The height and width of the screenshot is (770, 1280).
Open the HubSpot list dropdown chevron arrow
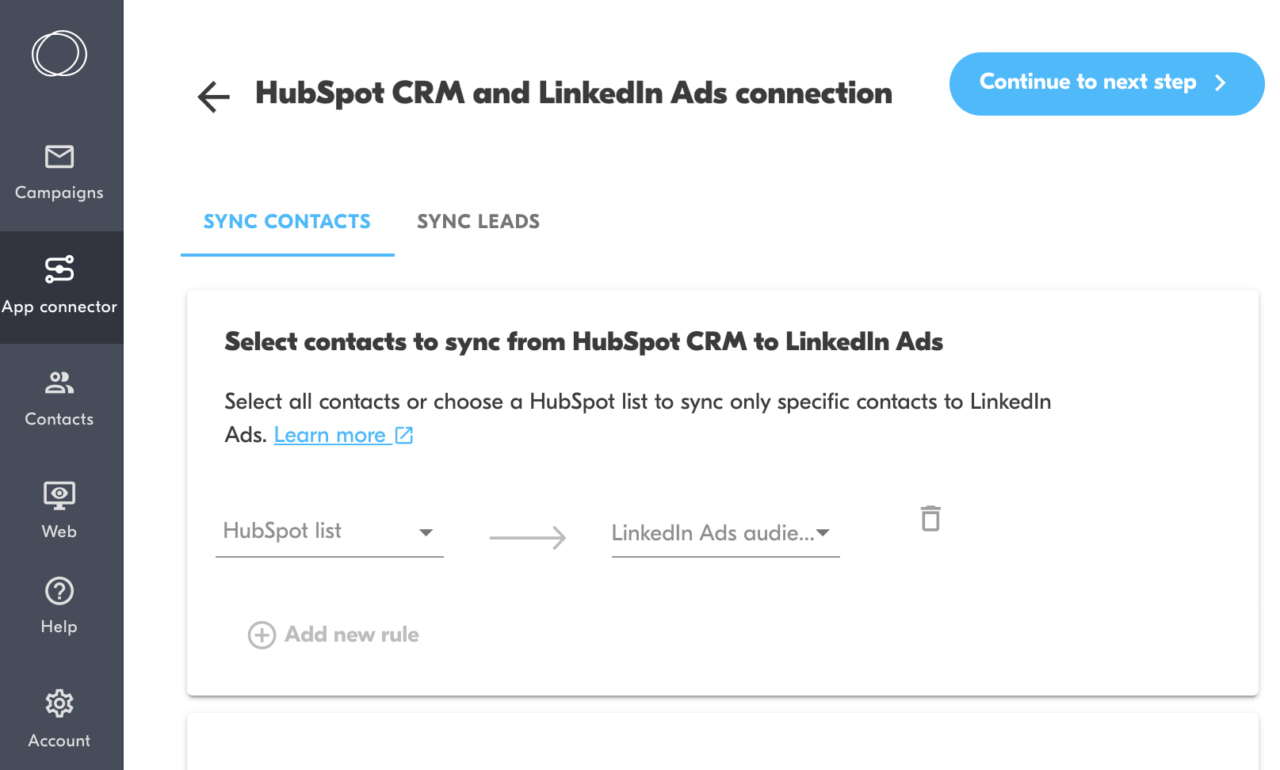[428, 533]
